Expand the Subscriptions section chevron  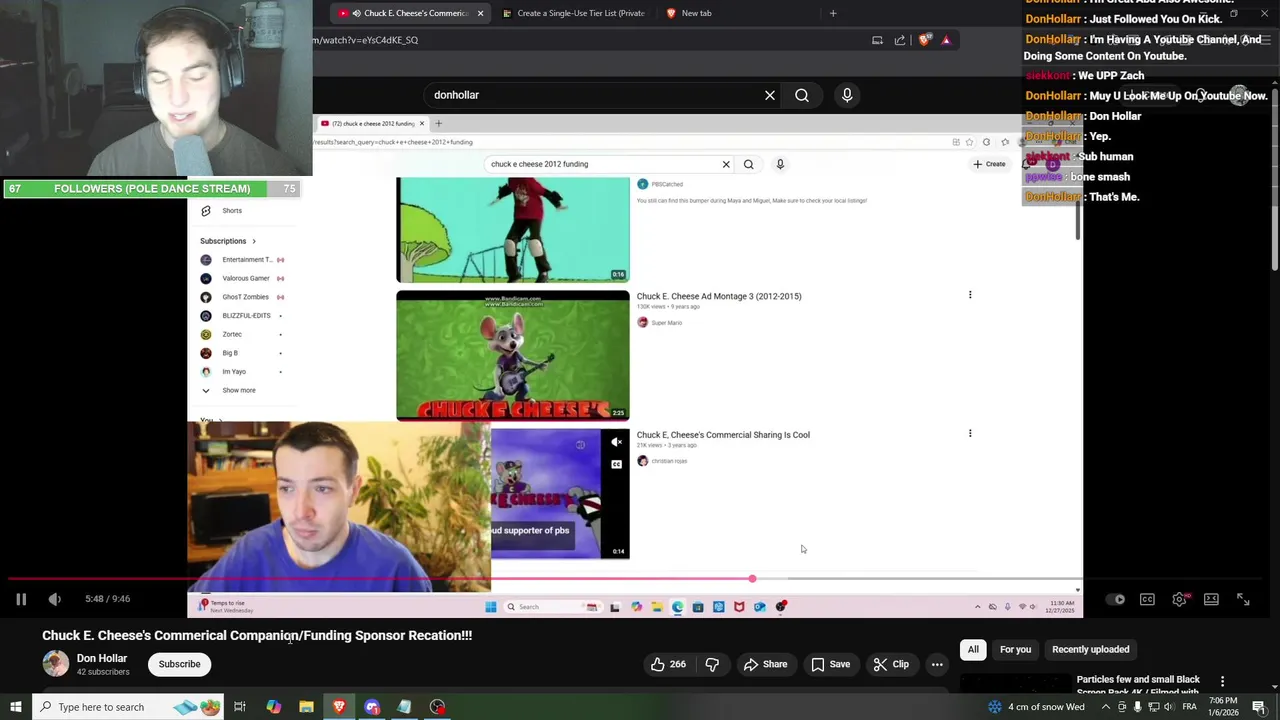click(x=254, y=241)
